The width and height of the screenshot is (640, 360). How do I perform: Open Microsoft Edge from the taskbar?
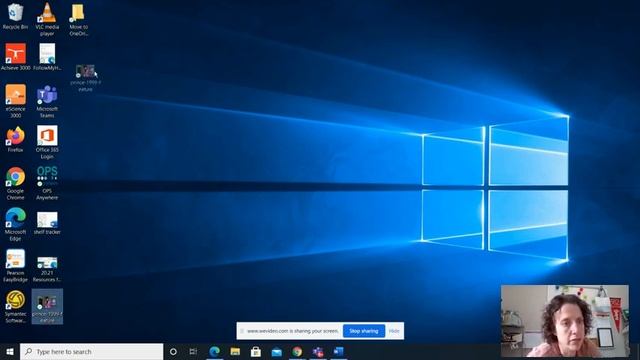click(x=214, y=351)
